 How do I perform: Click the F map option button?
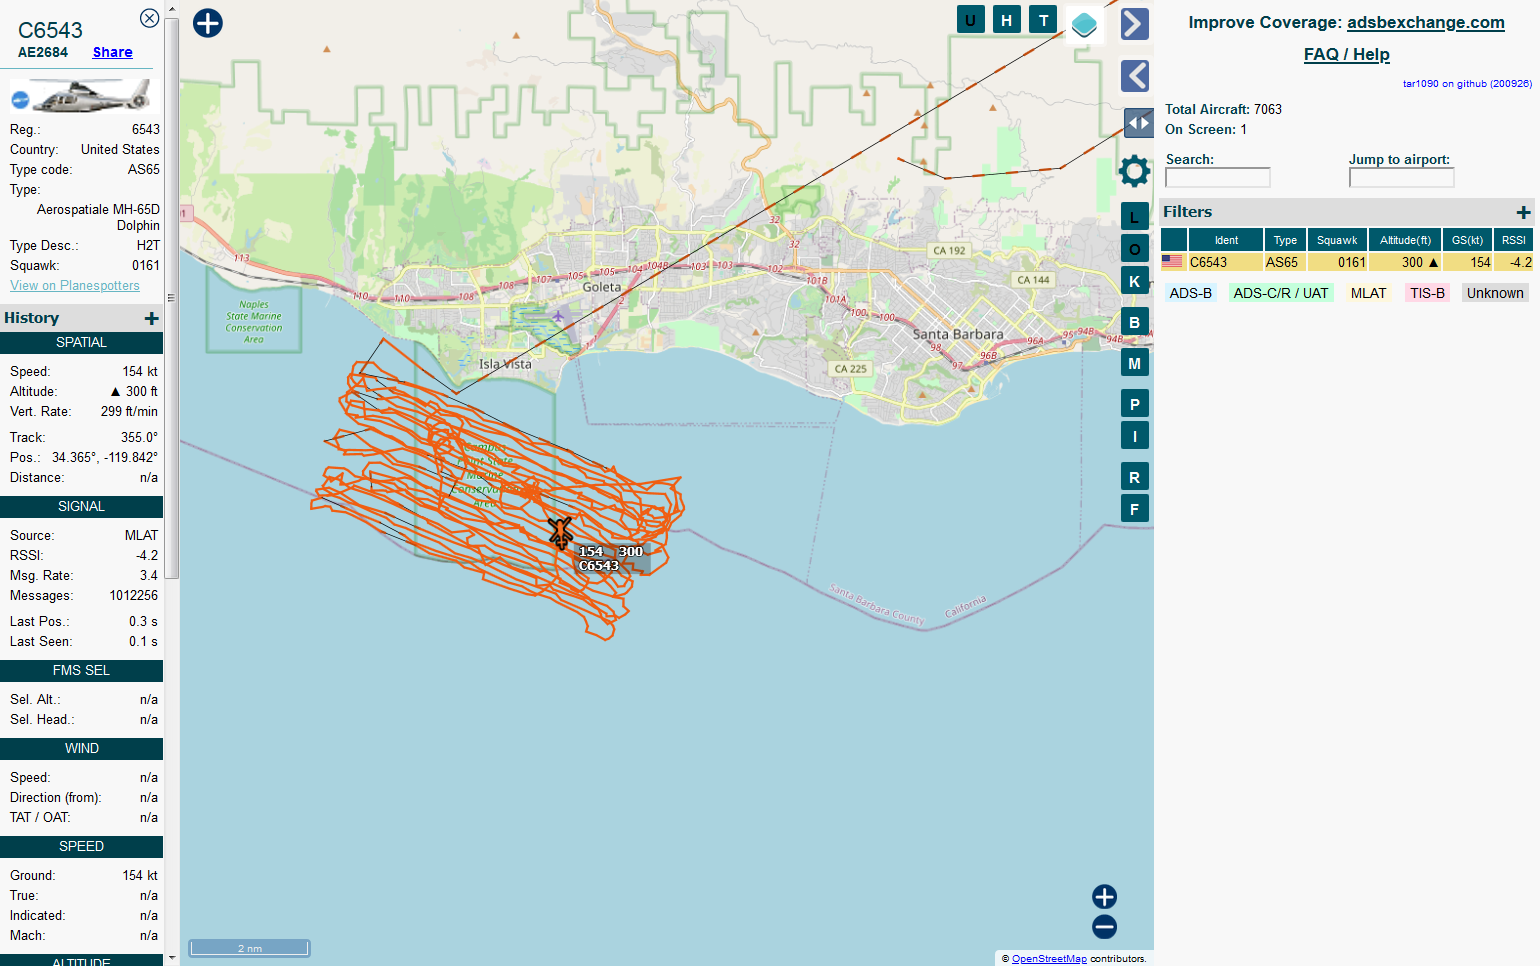pos(1135,509)
